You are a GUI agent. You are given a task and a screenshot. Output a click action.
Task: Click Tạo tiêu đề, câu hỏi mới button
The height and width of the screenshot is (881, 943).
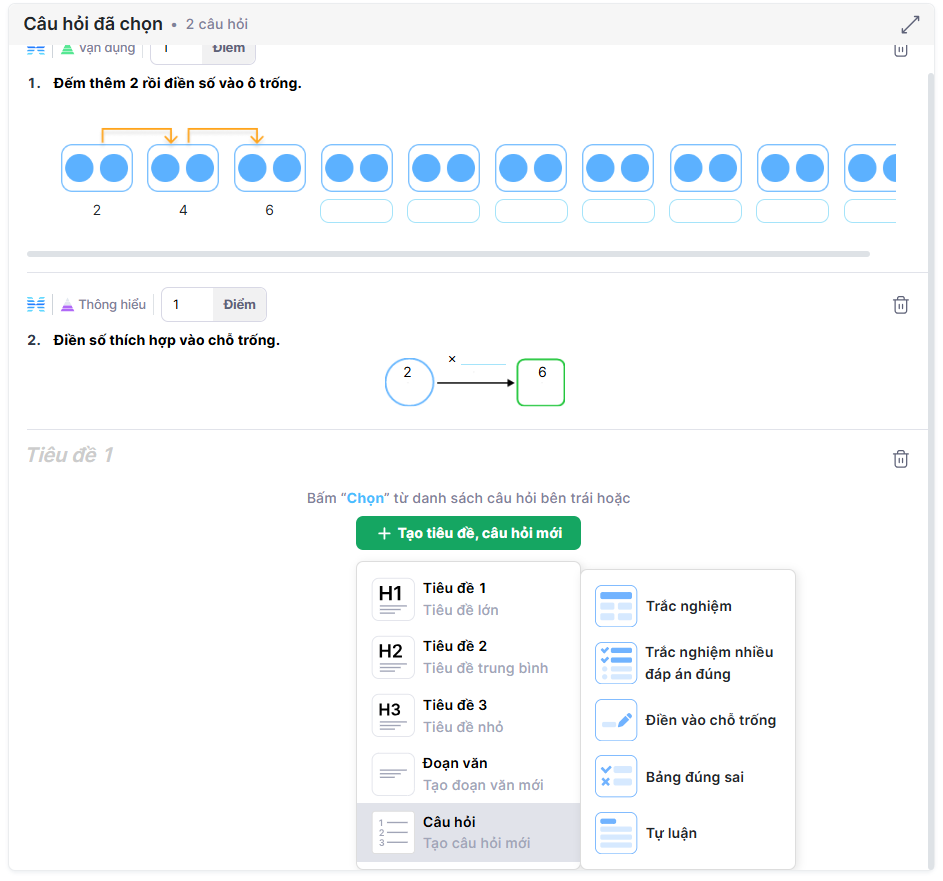click(468, 533)
